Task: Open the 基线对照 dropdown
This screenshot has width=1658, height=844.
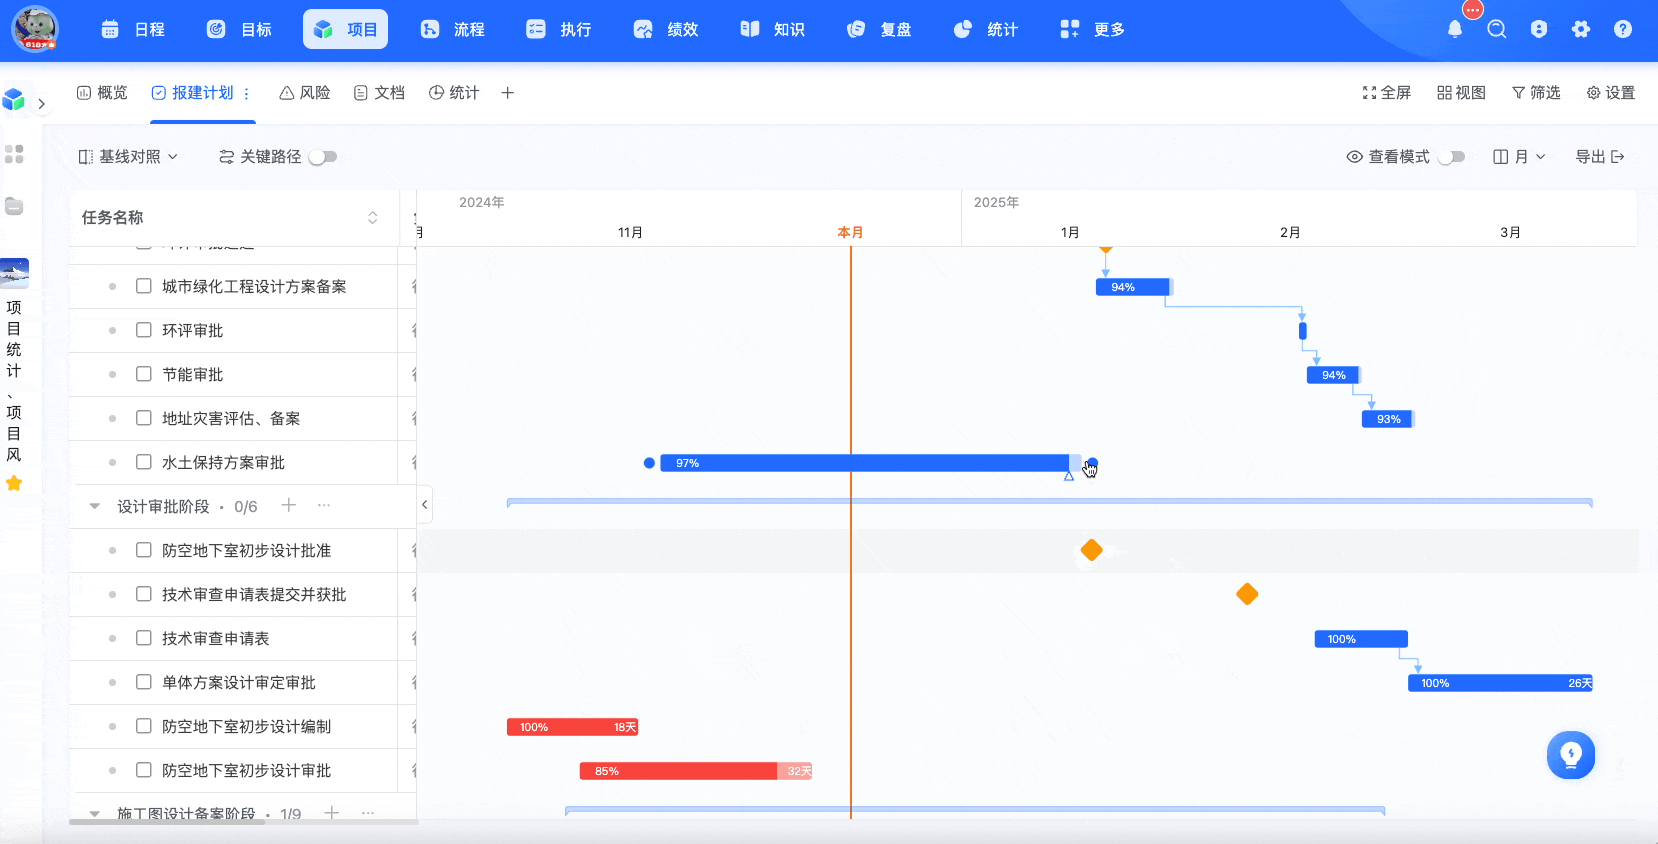Action: 128,157
